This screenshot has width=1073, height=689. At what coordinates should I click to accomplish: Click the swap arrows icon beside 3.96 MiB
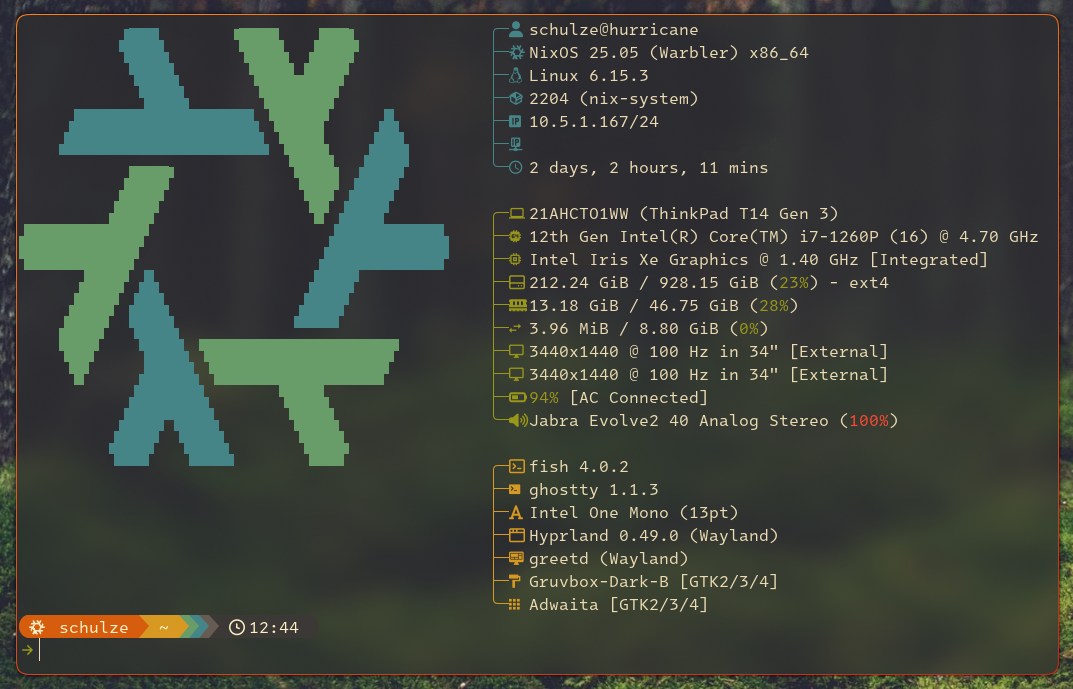513,328
